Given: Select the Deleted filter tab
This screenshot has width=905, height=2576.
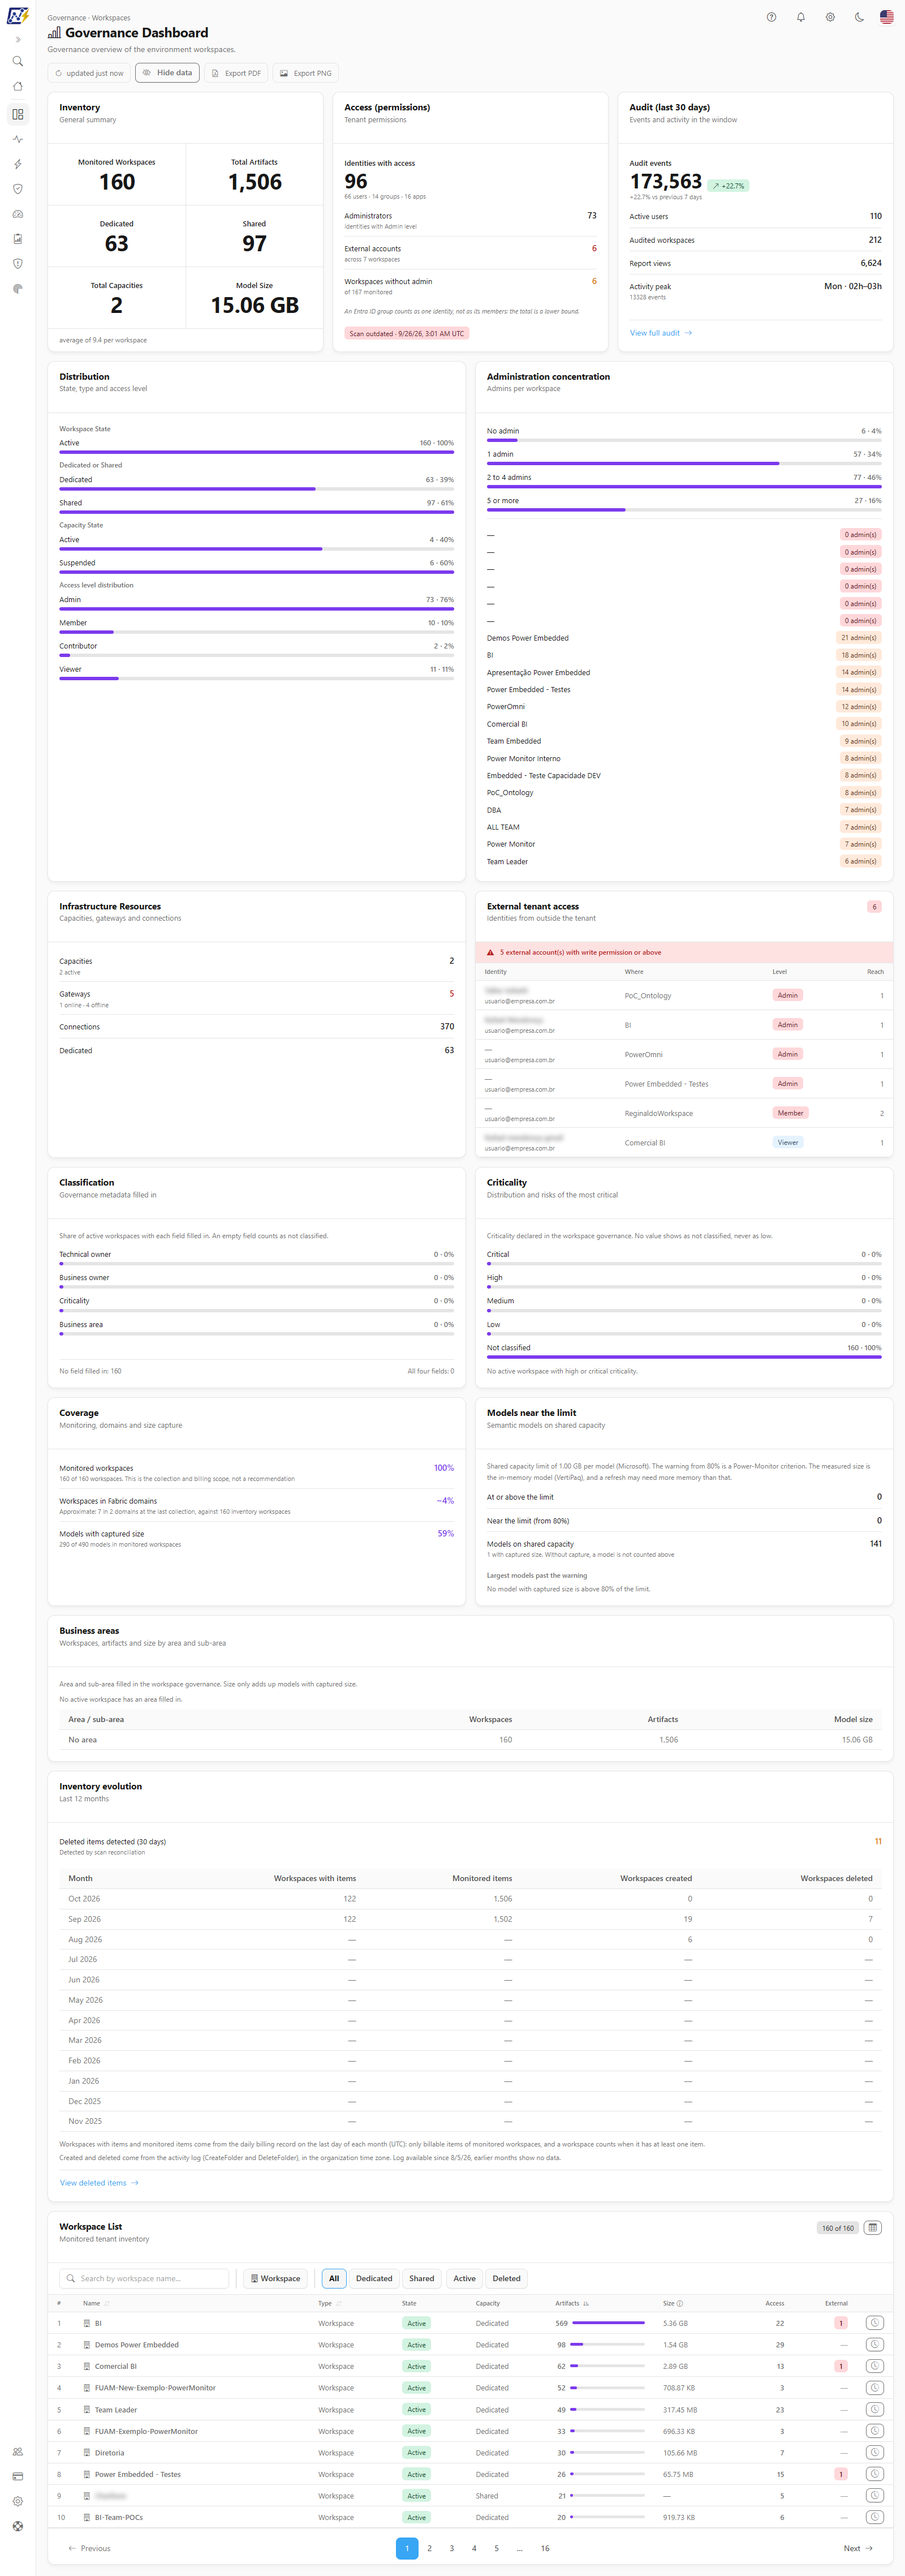Looking at the screenshot, I should 506,2278.
